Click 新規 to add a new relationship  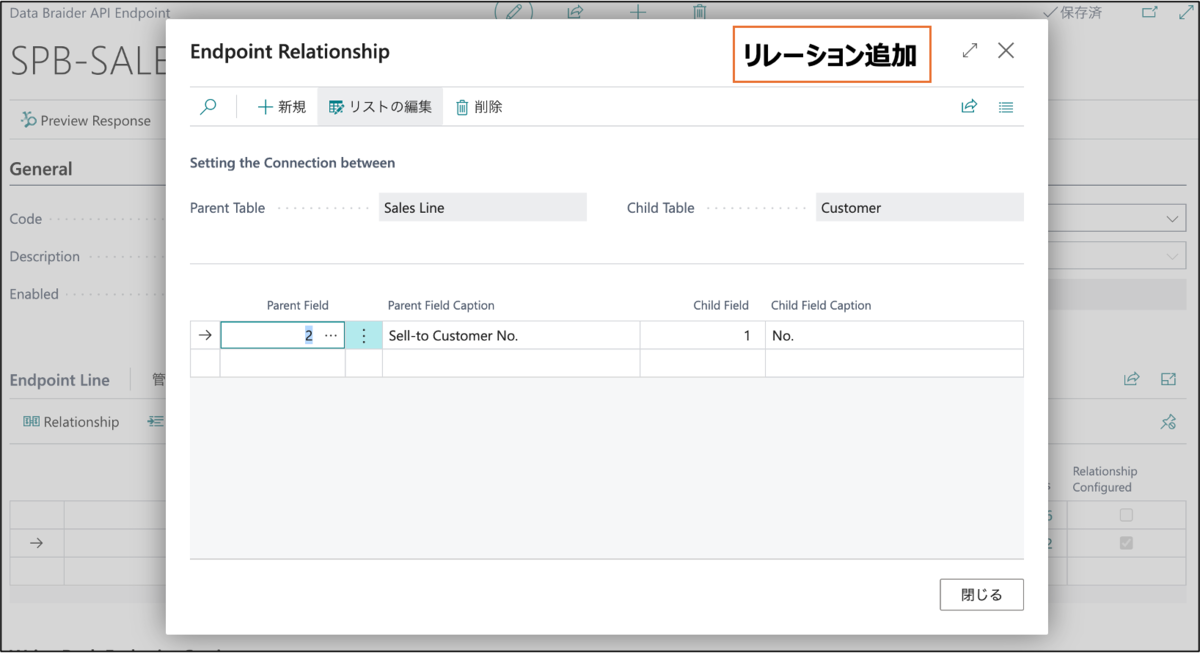tap(281, 107)
